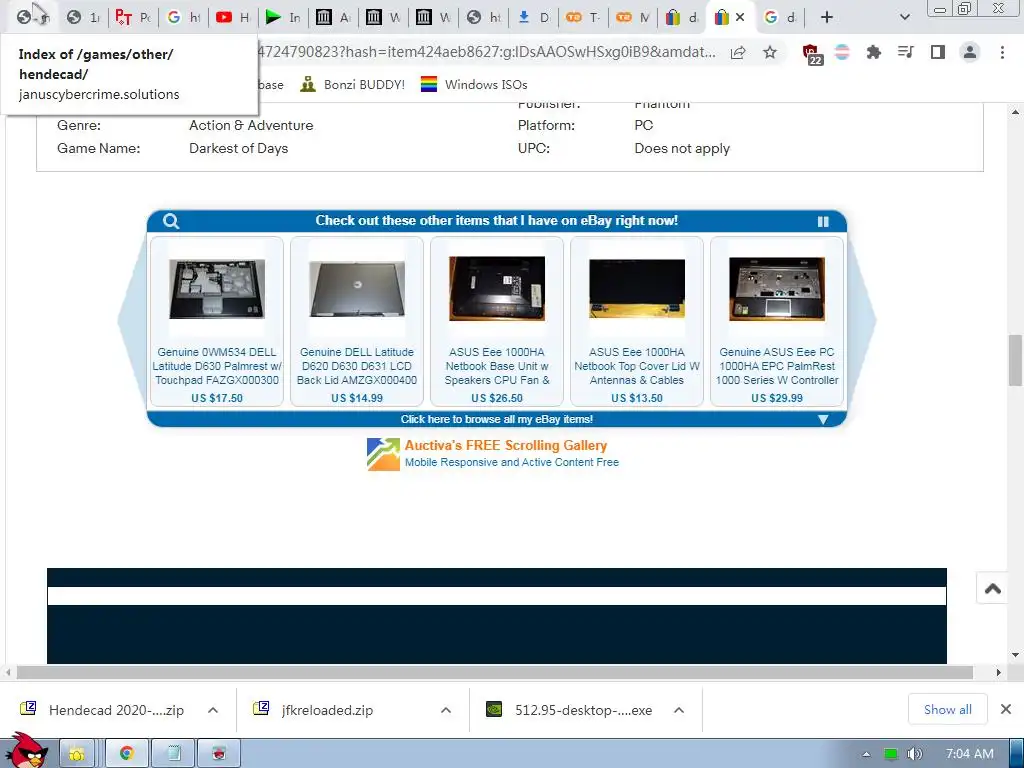Open the tab search chevron

tap(904, 18)
